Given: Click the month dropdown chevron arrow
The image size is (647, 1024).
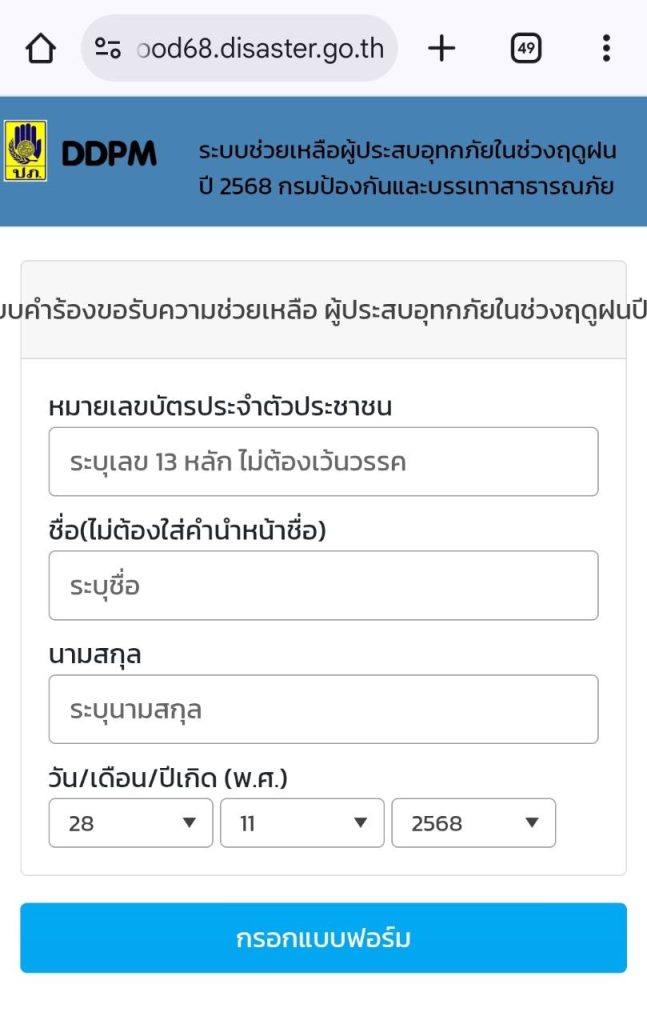Looking at the screenshot, I should pyautogui.click(x=363, y=823).
